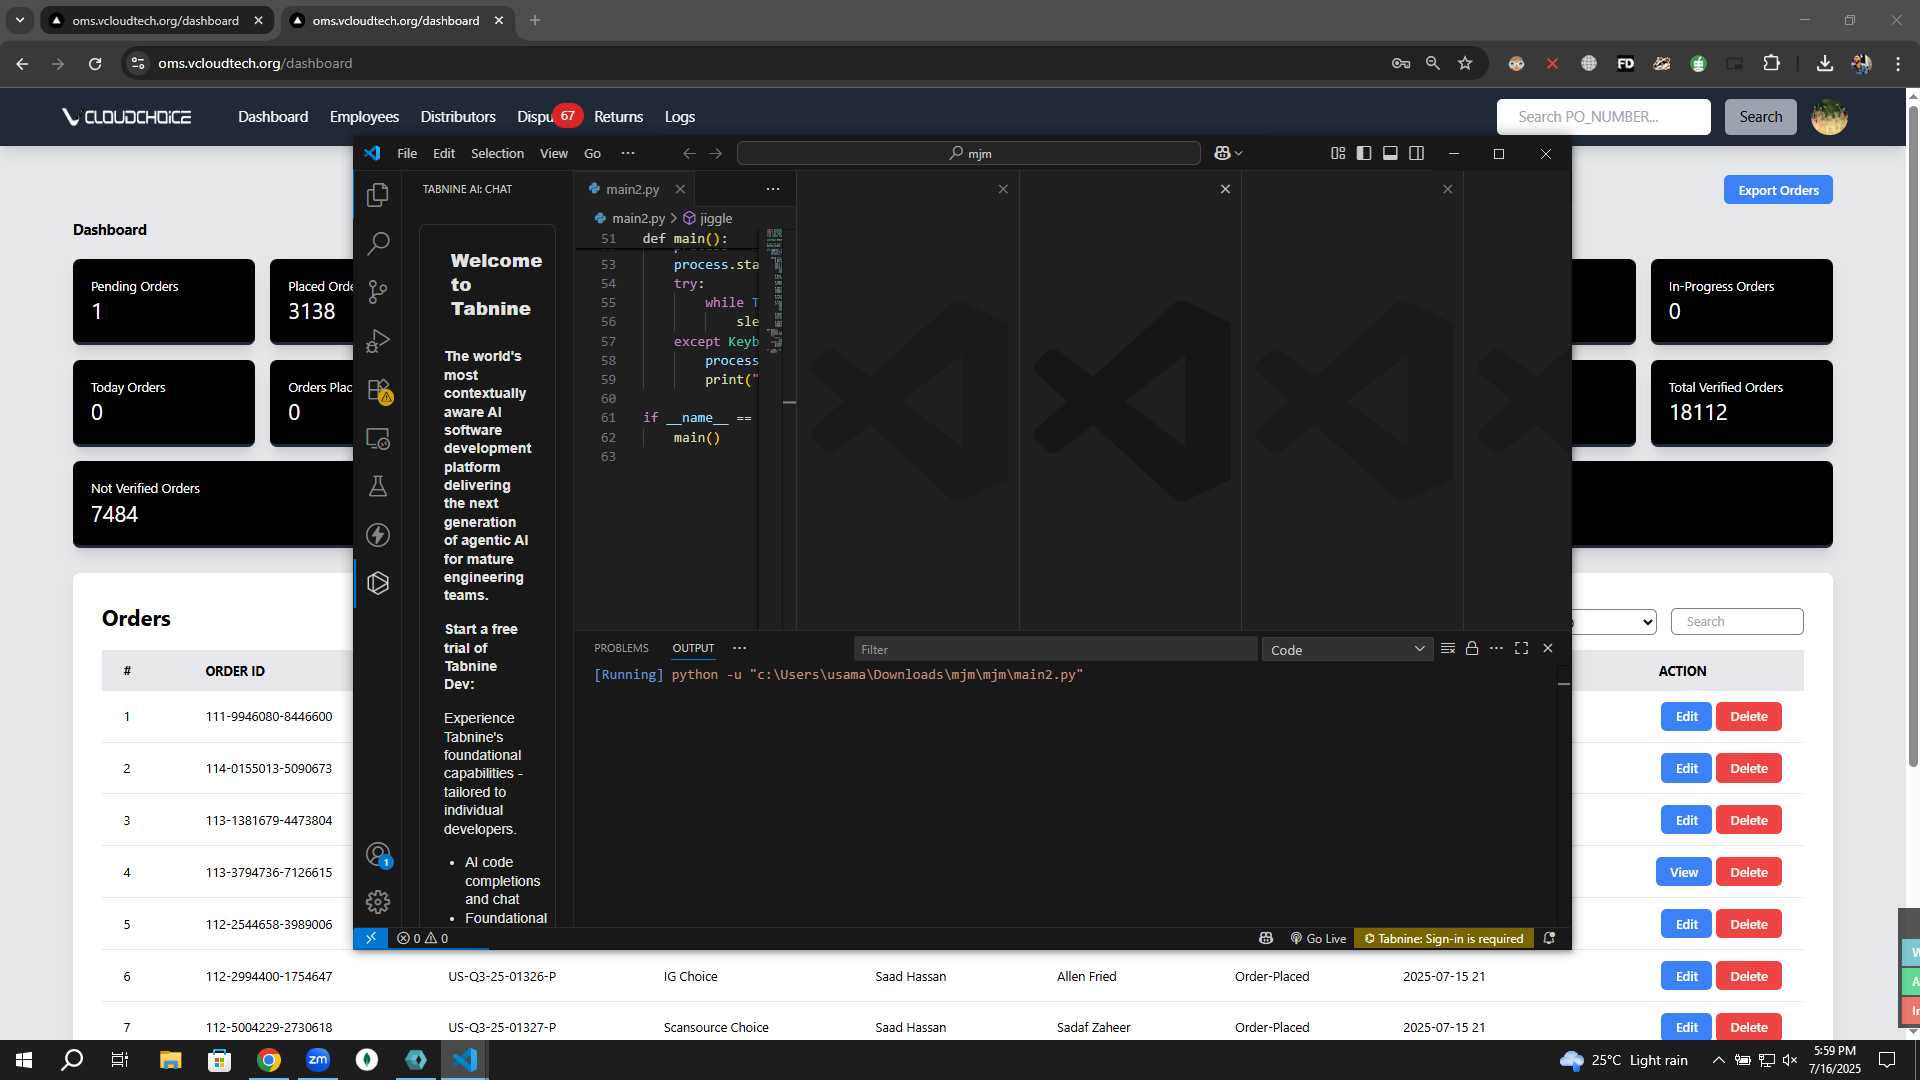
Task: Focus the Search PO_NUMBER input field
Action: tap(1603, 117)
